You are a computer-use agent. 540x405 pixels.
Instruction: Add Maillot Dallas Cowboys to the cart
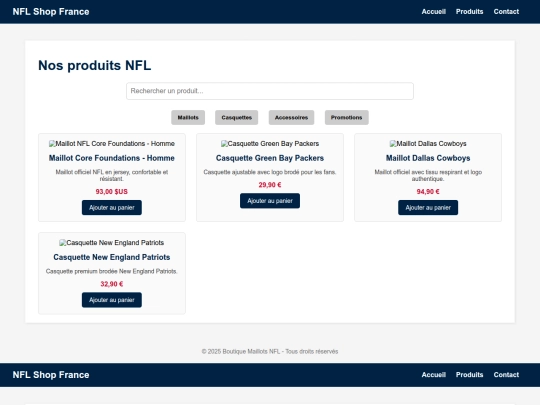[428, 208]
